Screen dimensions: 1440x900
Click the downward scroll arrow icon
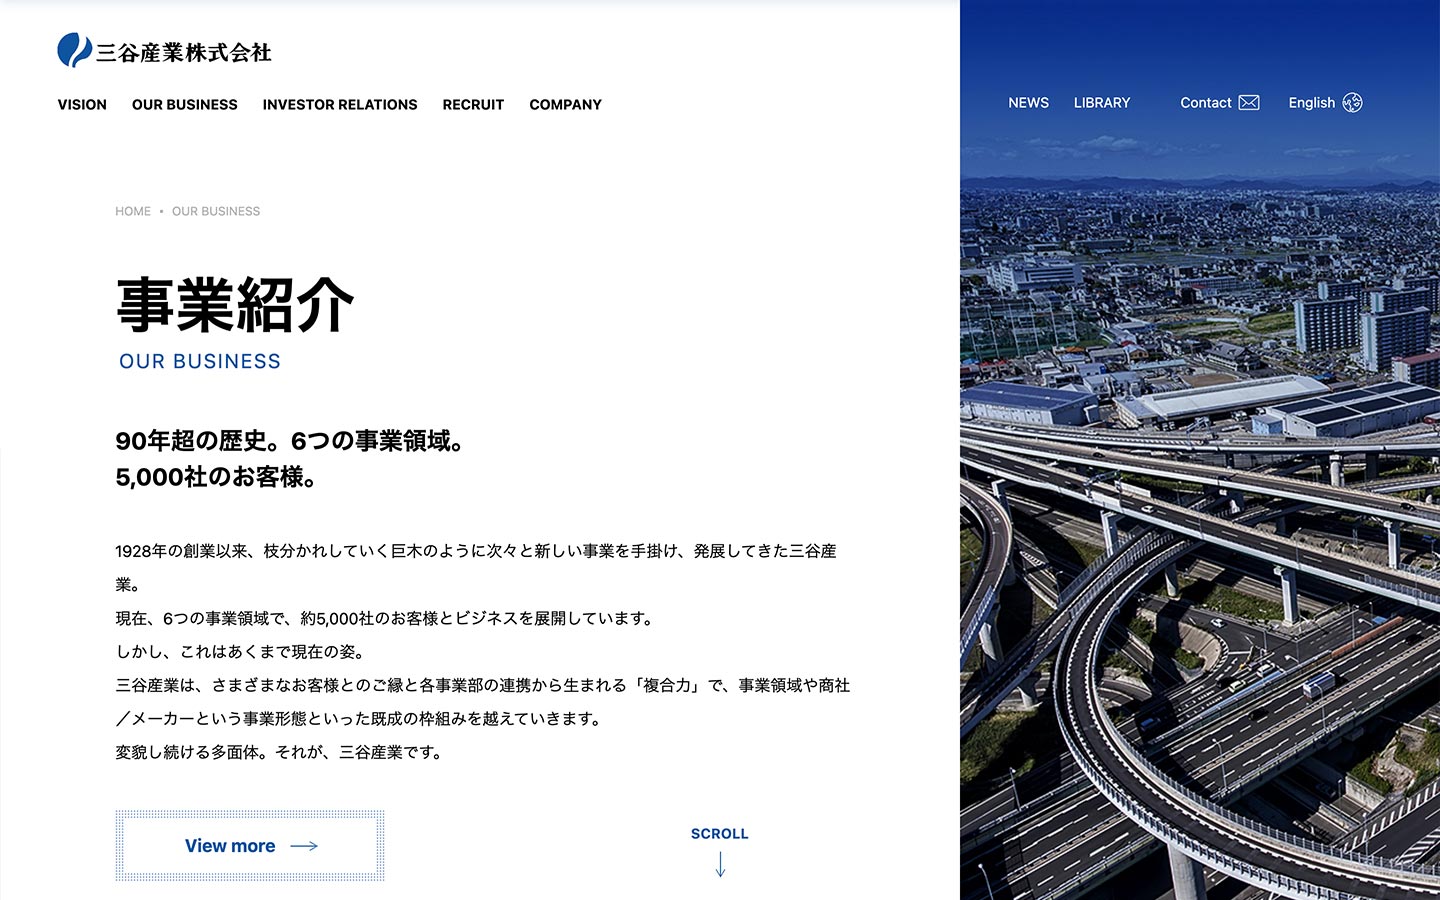click(x=720, y=864)
